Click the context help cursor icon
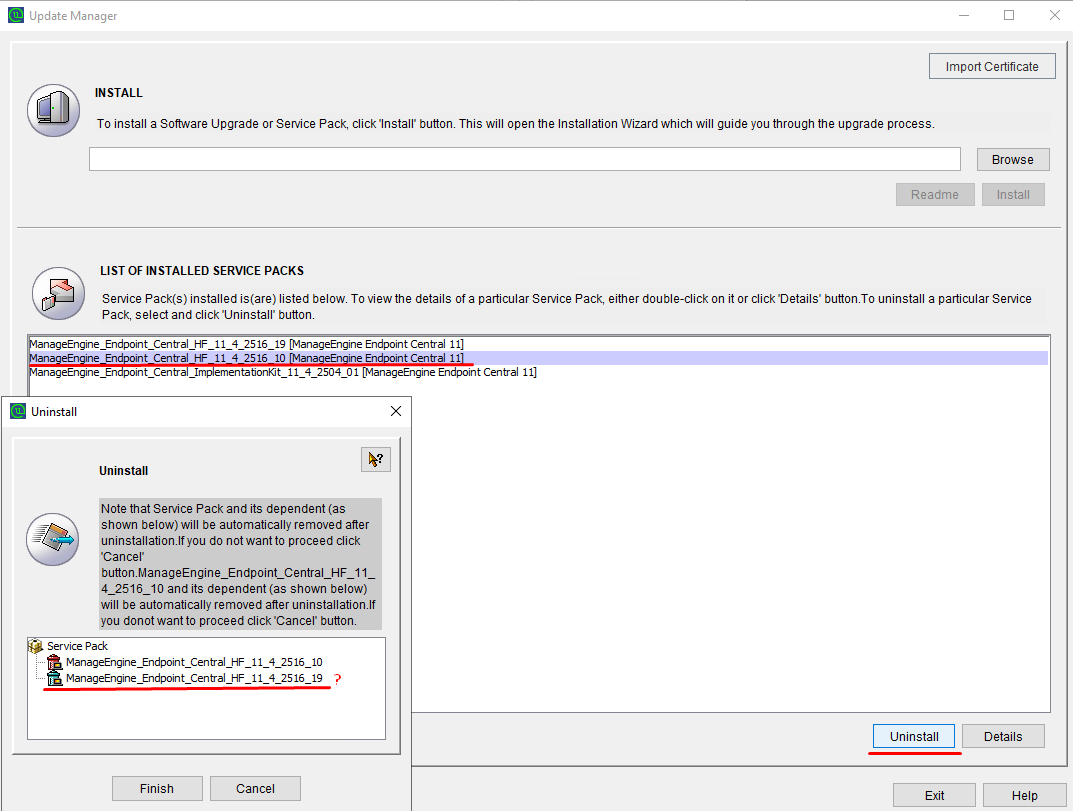The width and height of the screenshot is (1073, 811). tap(376, 459)
